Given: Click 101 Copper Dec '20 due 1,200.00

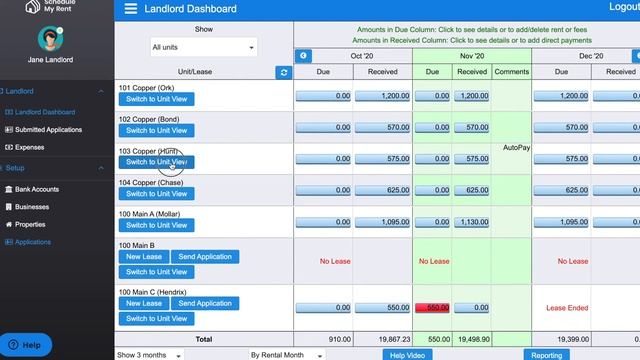Looking at the screenshot, I should click(x=561, y=96).
